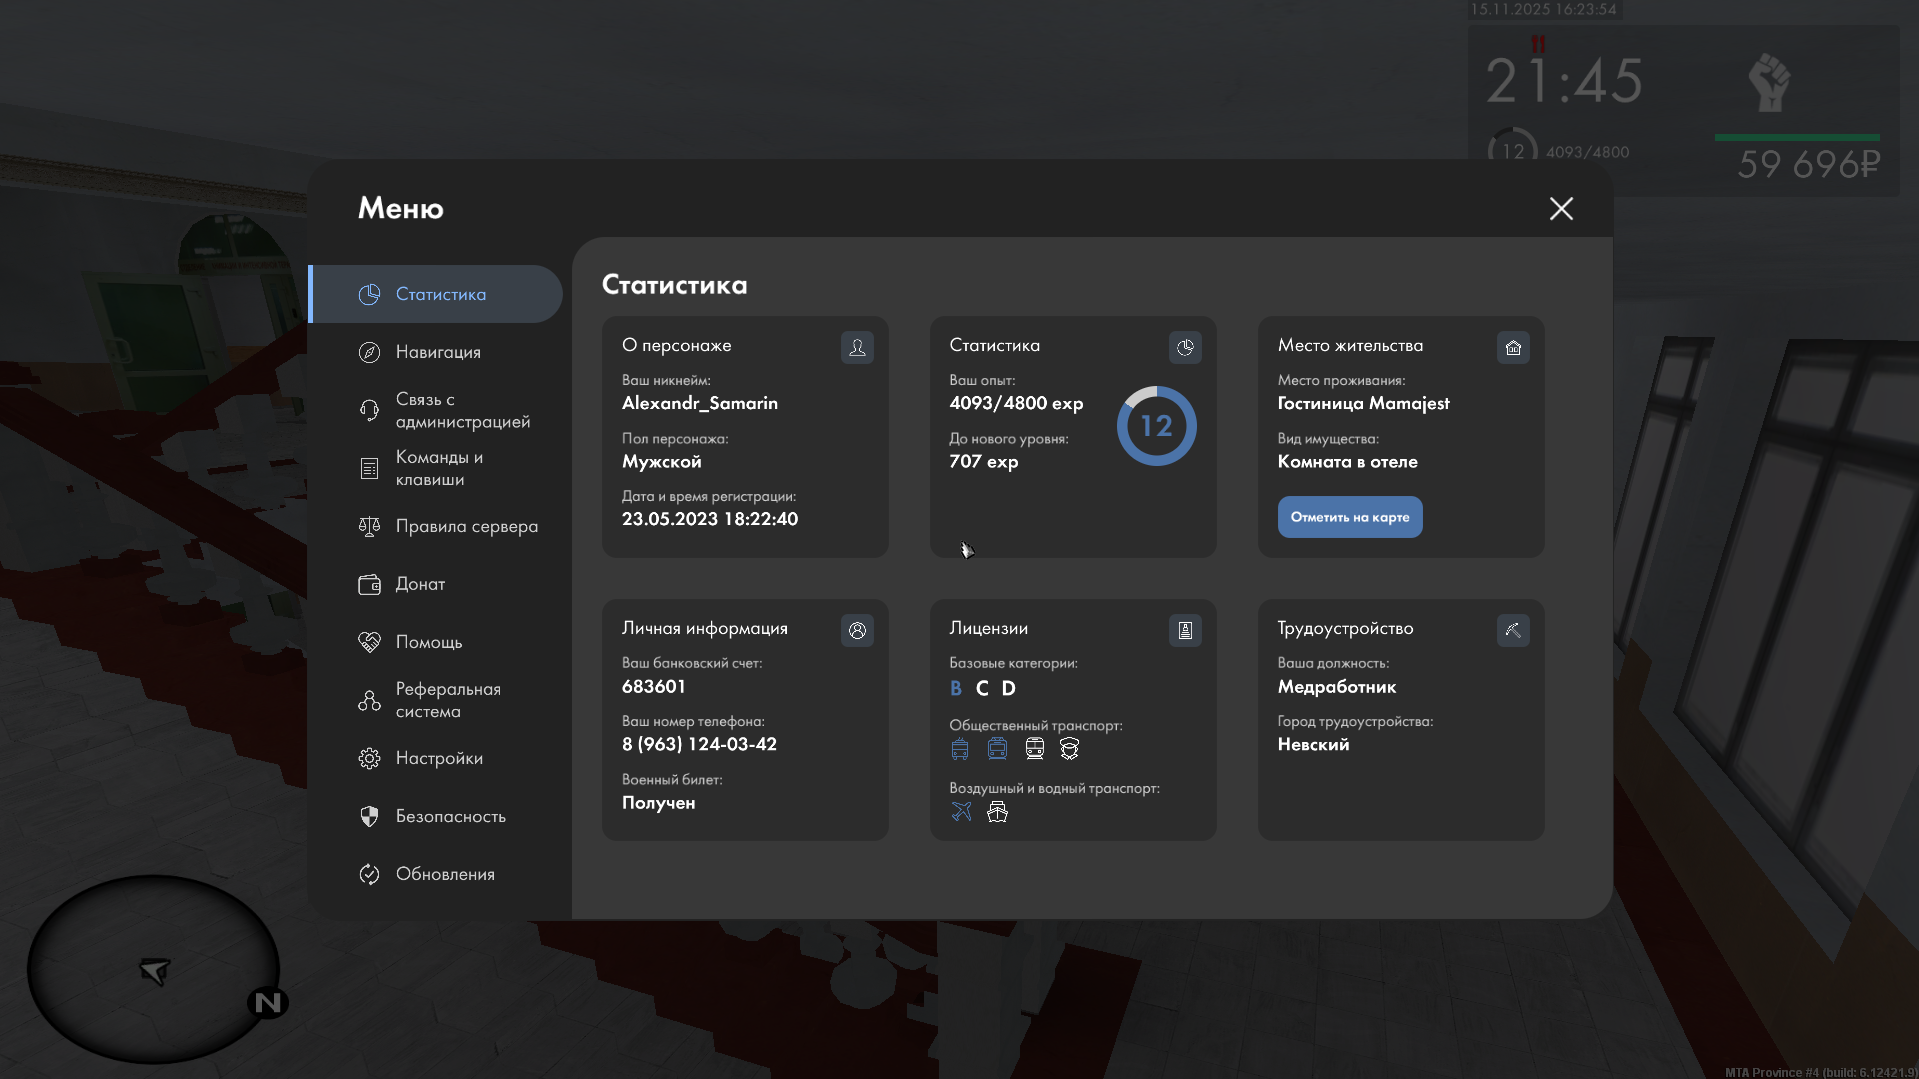Click the house icon in Место жительства card
Image resolution: width=1919 pixels, height=1079 pixels.
(x=1513, y=347)
